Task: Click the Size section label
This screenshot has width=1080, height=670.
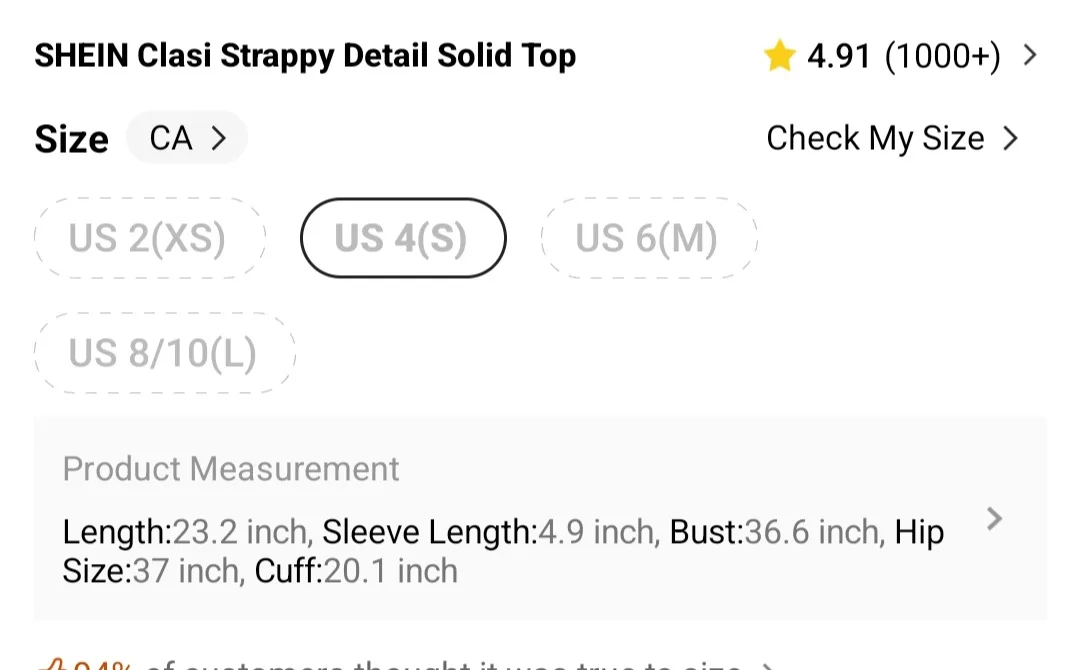Action: (x=71, y=138)
